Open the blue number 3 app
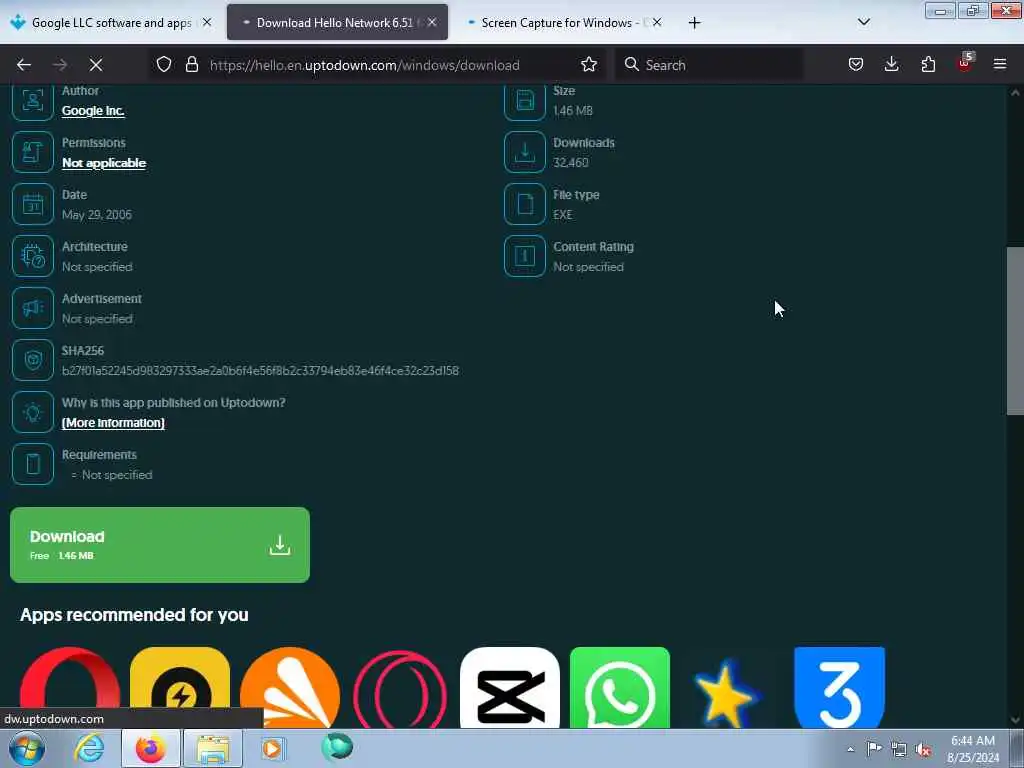Image resolution: width=1024 pixels, height=768 pixels. pos(839,687)
